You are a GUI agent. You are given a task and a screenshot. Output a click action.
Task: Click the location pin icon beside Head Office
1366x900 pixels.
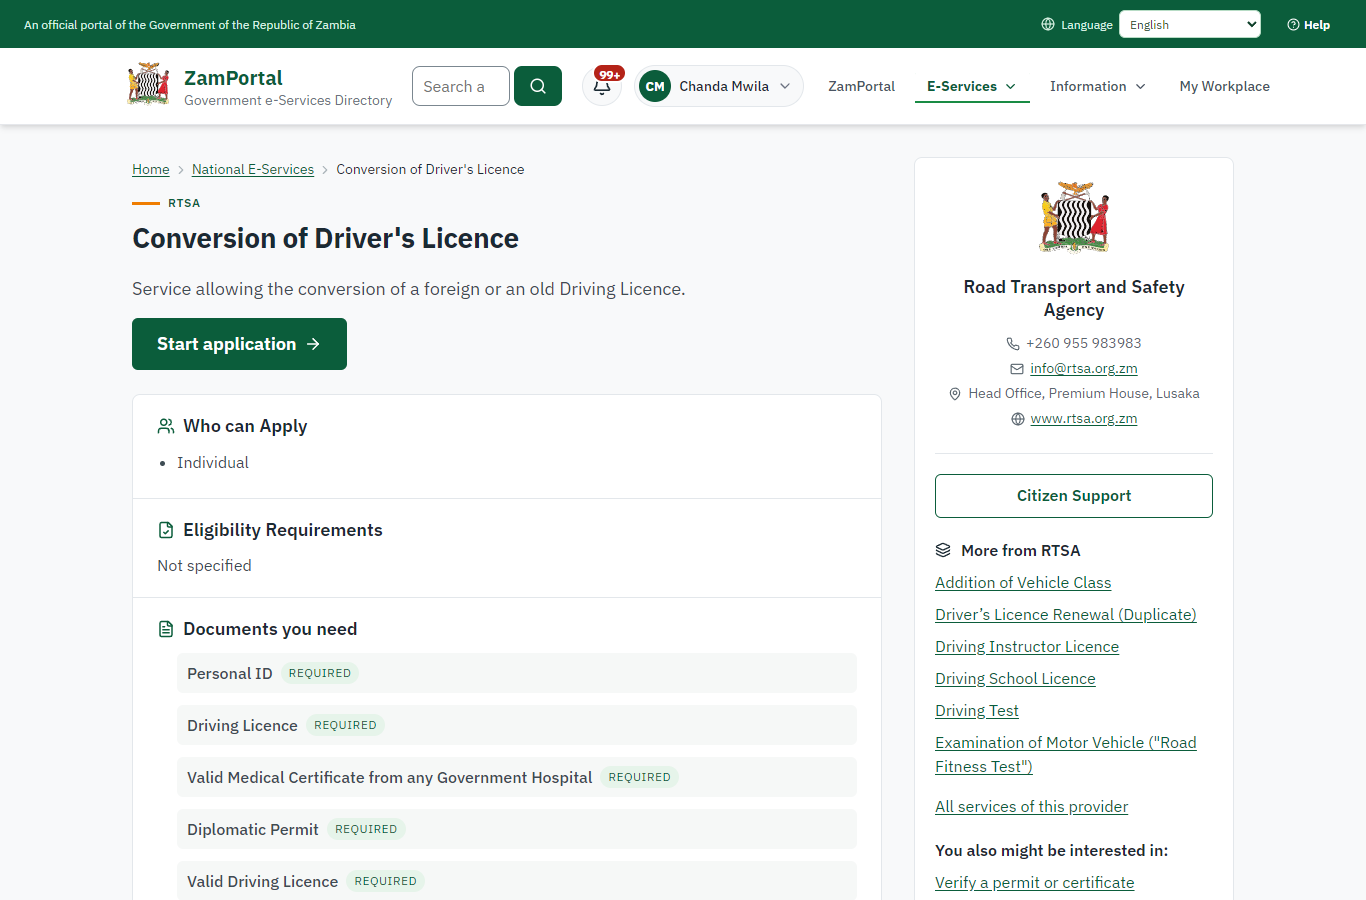(x=955, y=394)
